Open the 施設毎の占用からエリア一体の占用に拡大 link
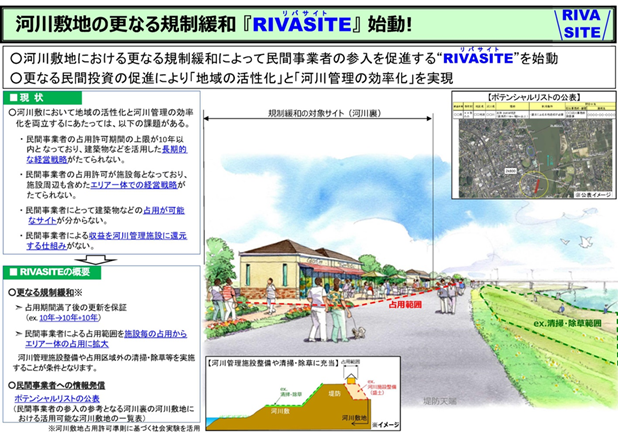Viewport: 618px width, 437px height. [106, 339]
